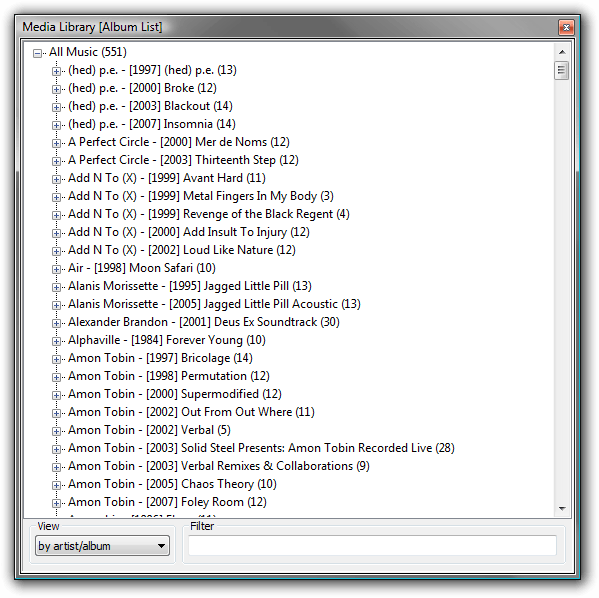Expand Amon Tobin Verbal (5) node
Viewport: 599px width, 598px height.
click(57, 431)
